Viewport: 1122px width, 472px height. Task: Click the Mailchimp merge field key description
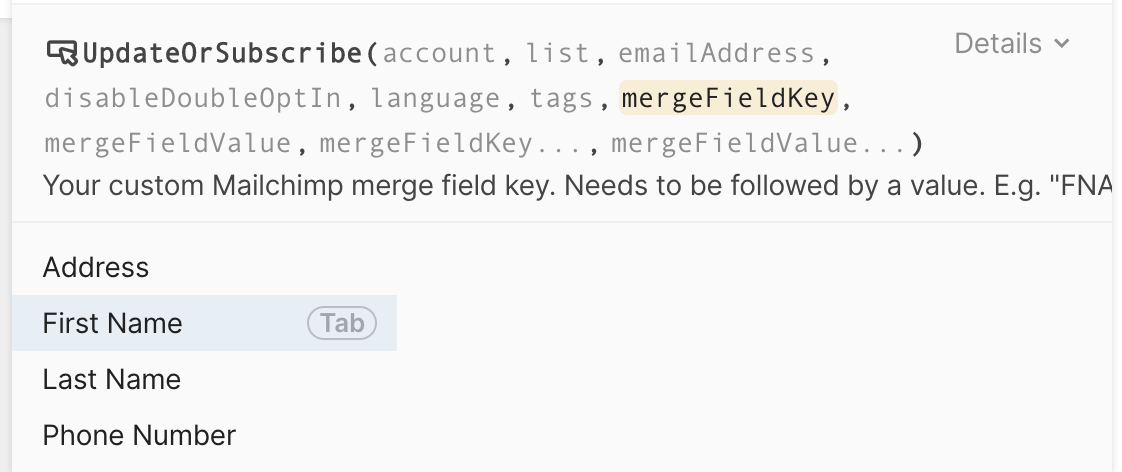(x=560, y=186)
